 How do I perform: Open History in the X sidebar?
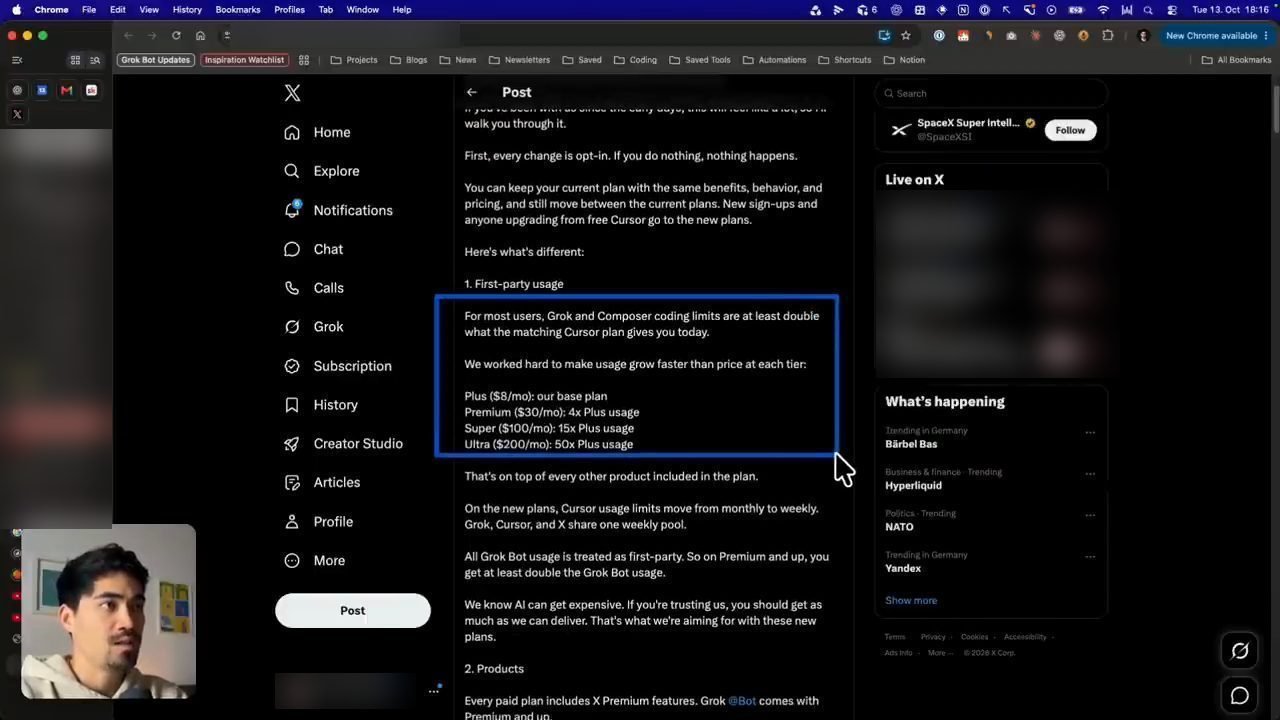pos(320,405)
